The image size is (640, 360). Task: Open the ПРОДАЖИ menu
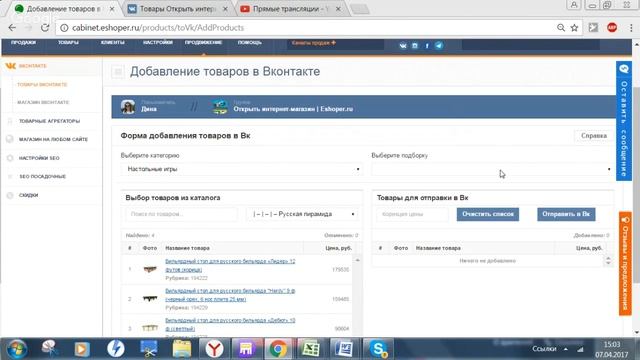pos(23,42)
